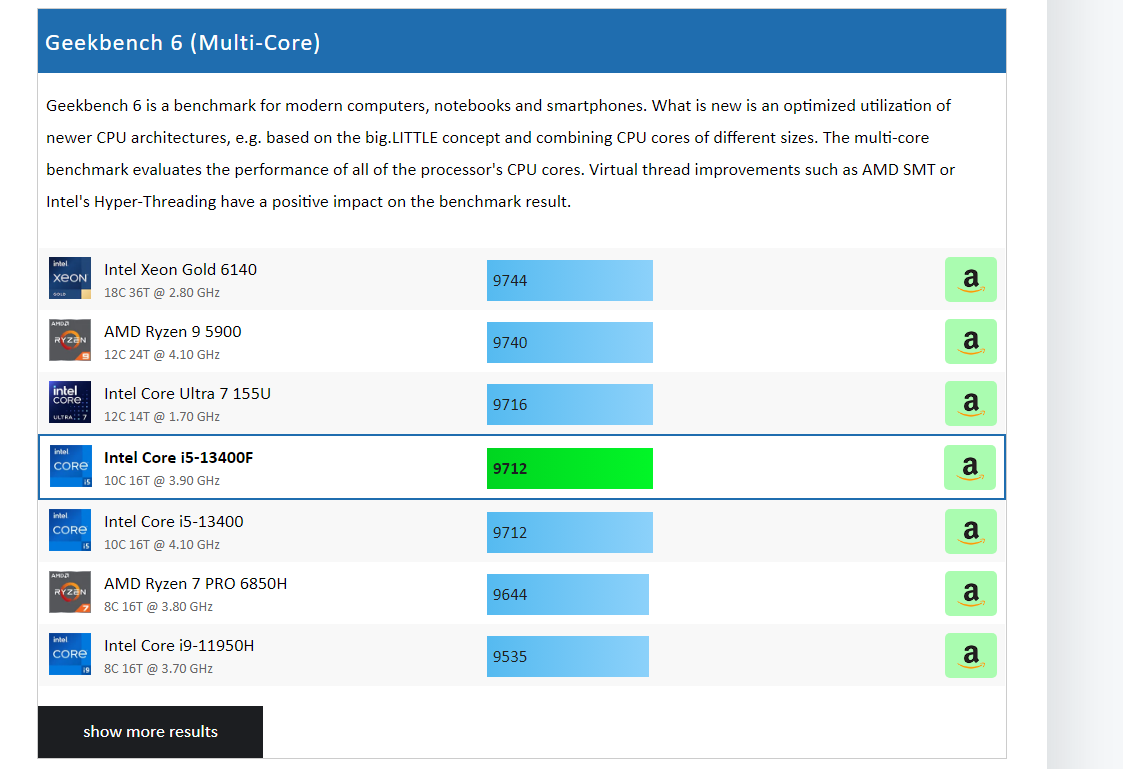Click the 18C 36T @ 2.80 GHz text
This screenshot has height=769, width=1123.
pyautogui.click(x=162, y=293)
